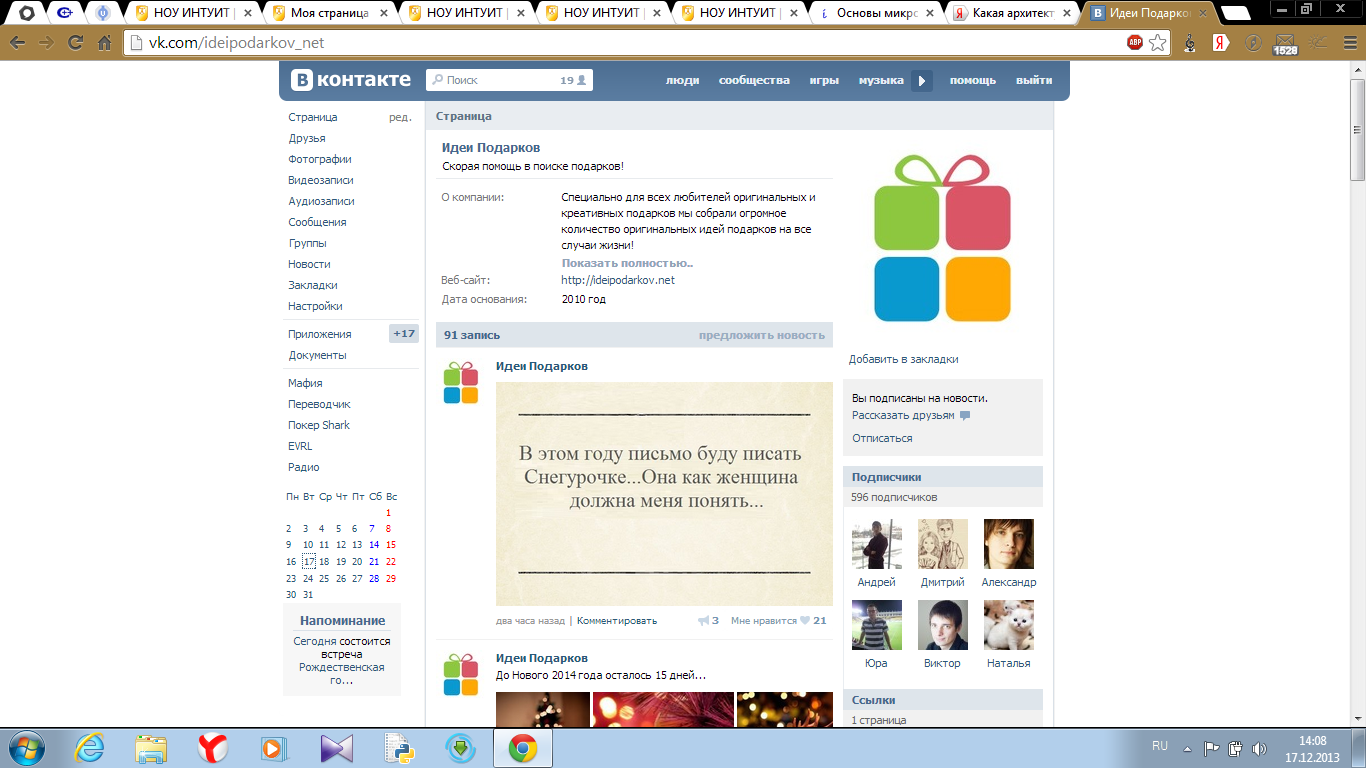Open the http://ideipodarkov.net website link
The height and width of the screenshot is (768, 1366).
[618, 280]
